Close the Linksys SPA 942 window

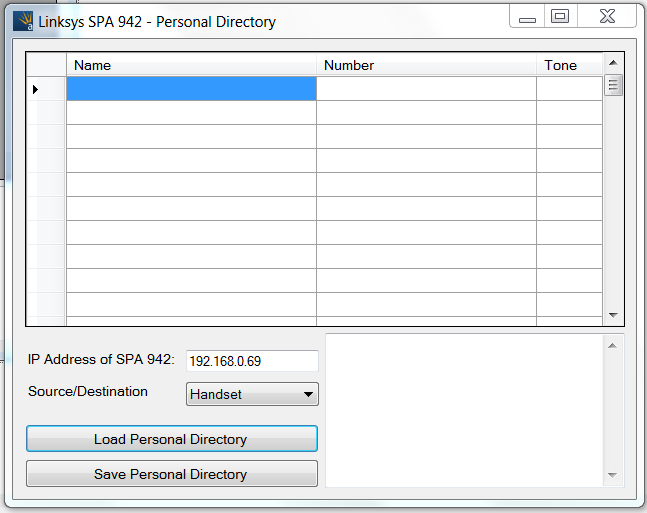click(x=607, y=17)
